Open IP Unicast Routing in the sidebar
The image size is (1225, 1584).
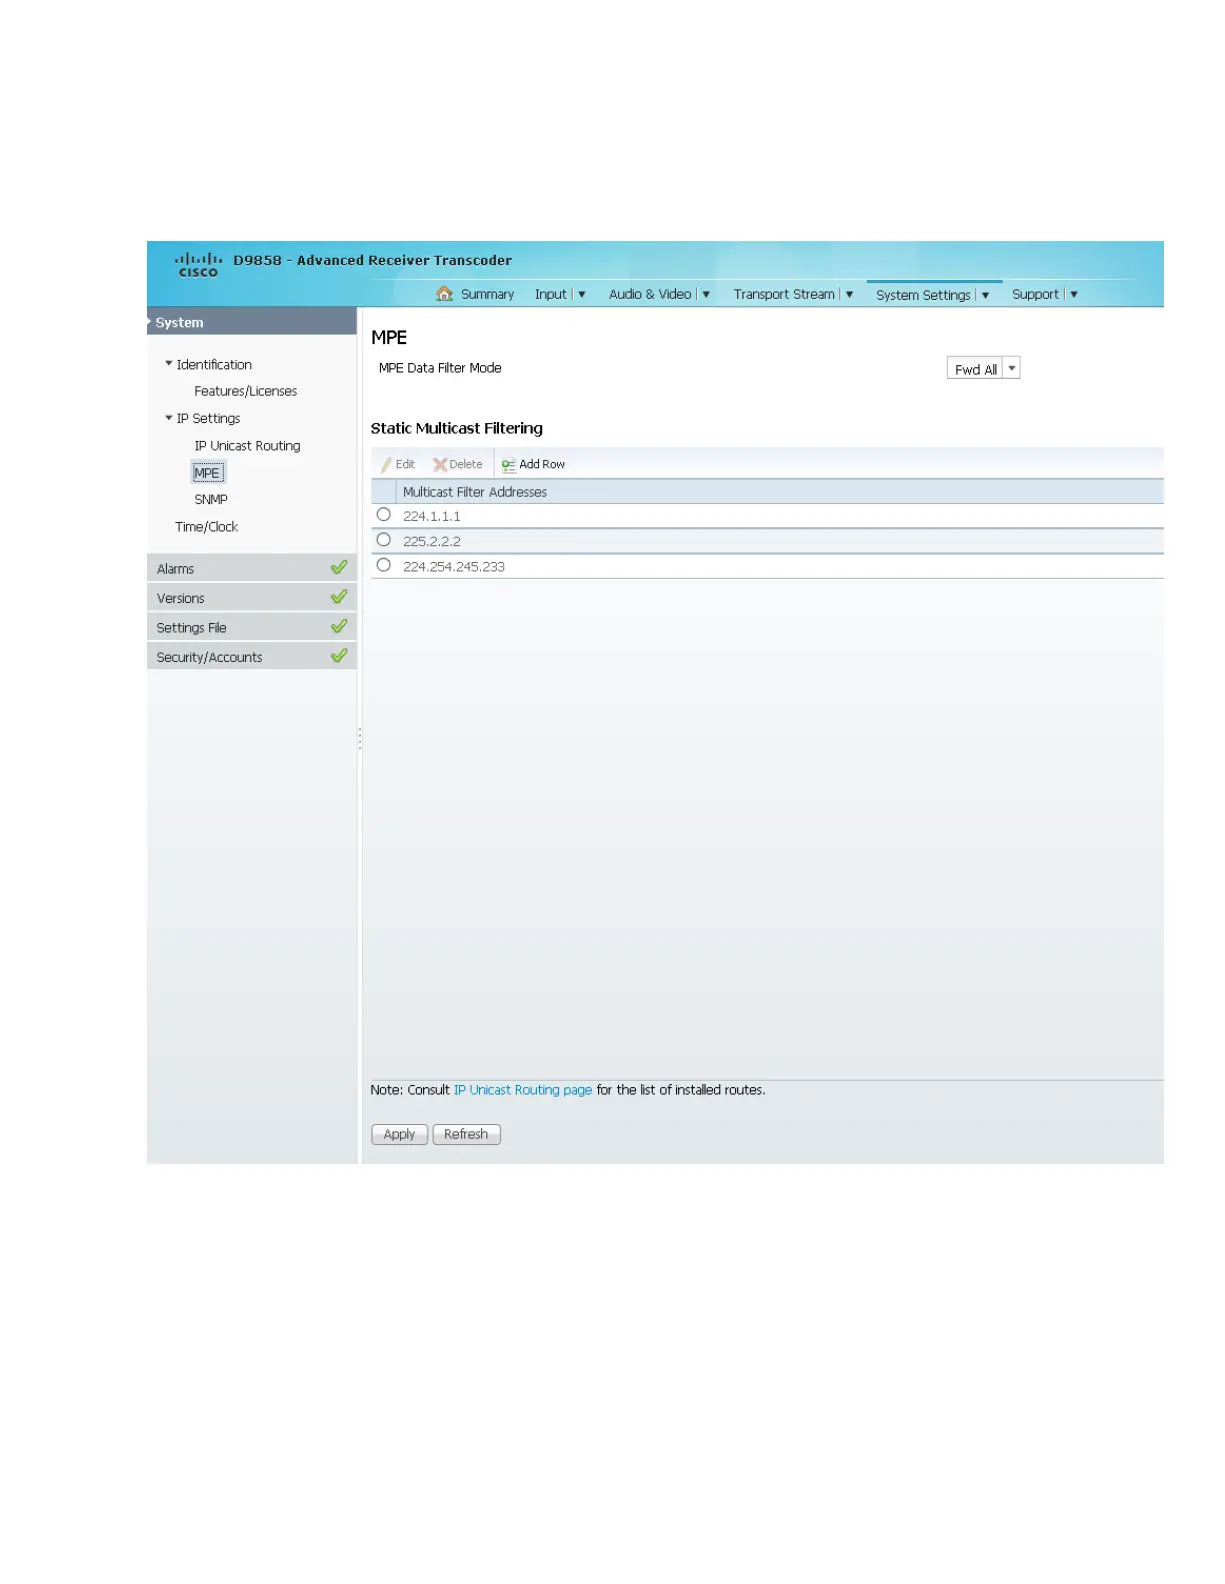pos(247,446)
